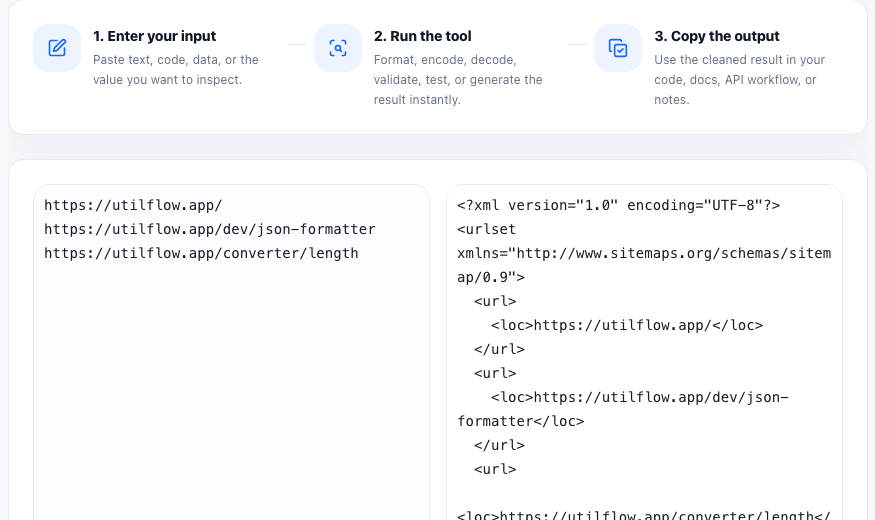Click <loc>https://utilflow.app/</loc> in output
This screenshot has height=520, width=875.
tap(627, 325)
